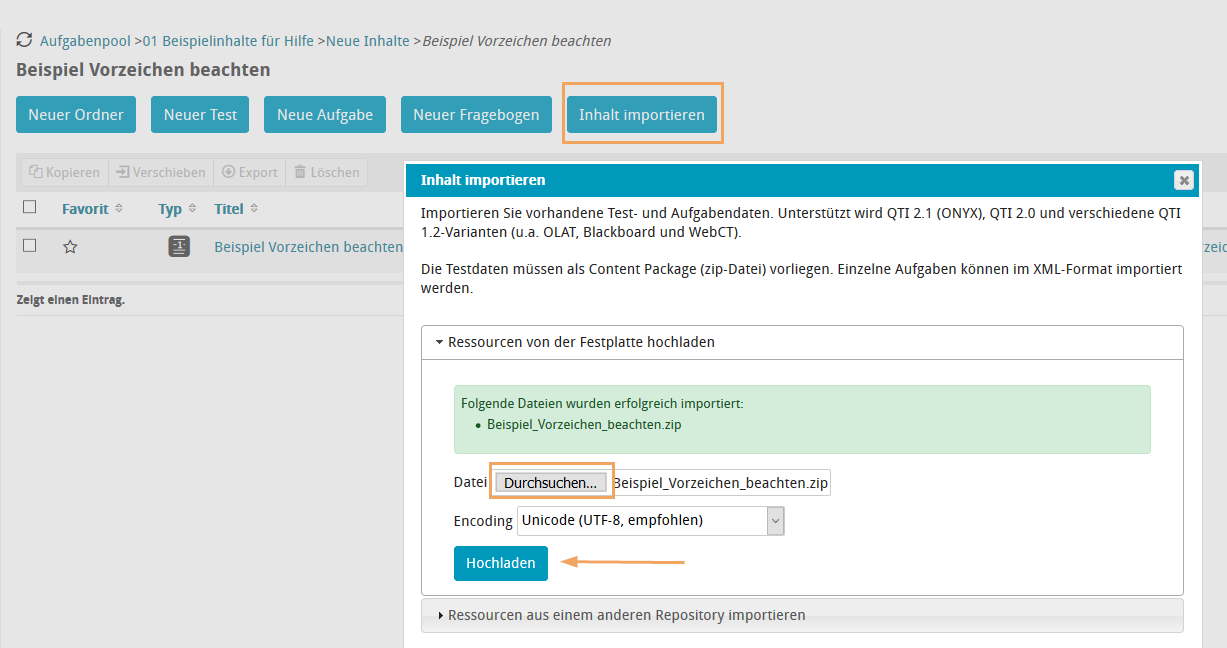This screenshot has height=648, width=1227.
Task: Sort by Typ using its sort arrows
Action: [x=191, y=209]
